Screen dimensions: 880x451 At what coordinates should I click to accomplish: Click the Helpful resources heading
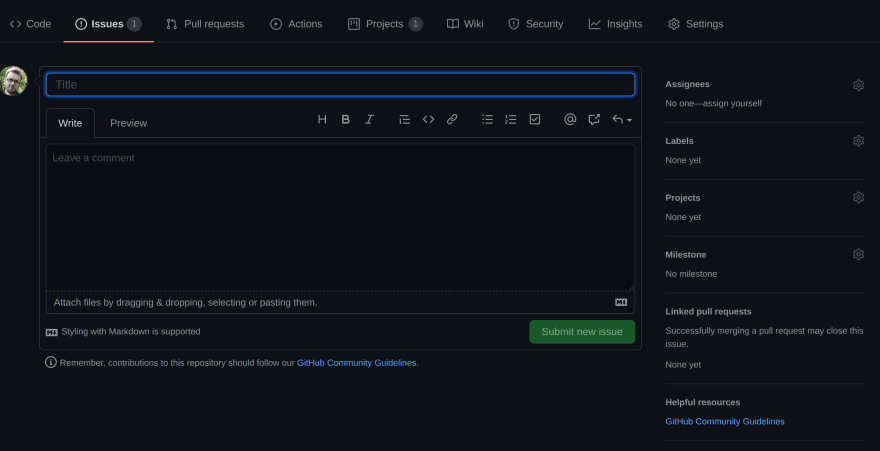[x=703, y=402]
